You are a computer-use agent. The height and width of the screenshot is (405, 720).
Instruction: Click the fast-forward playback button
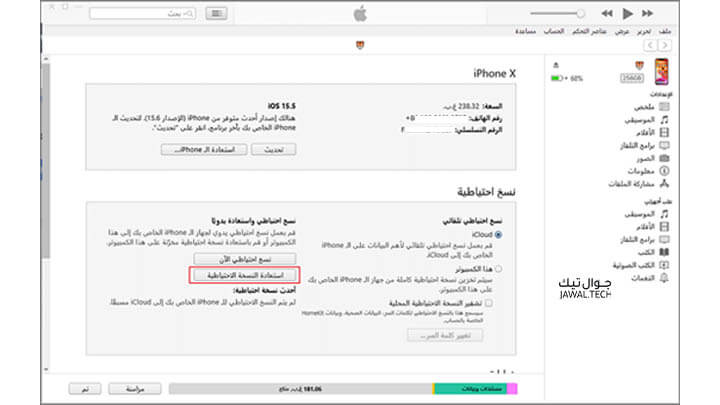[647, 14]
